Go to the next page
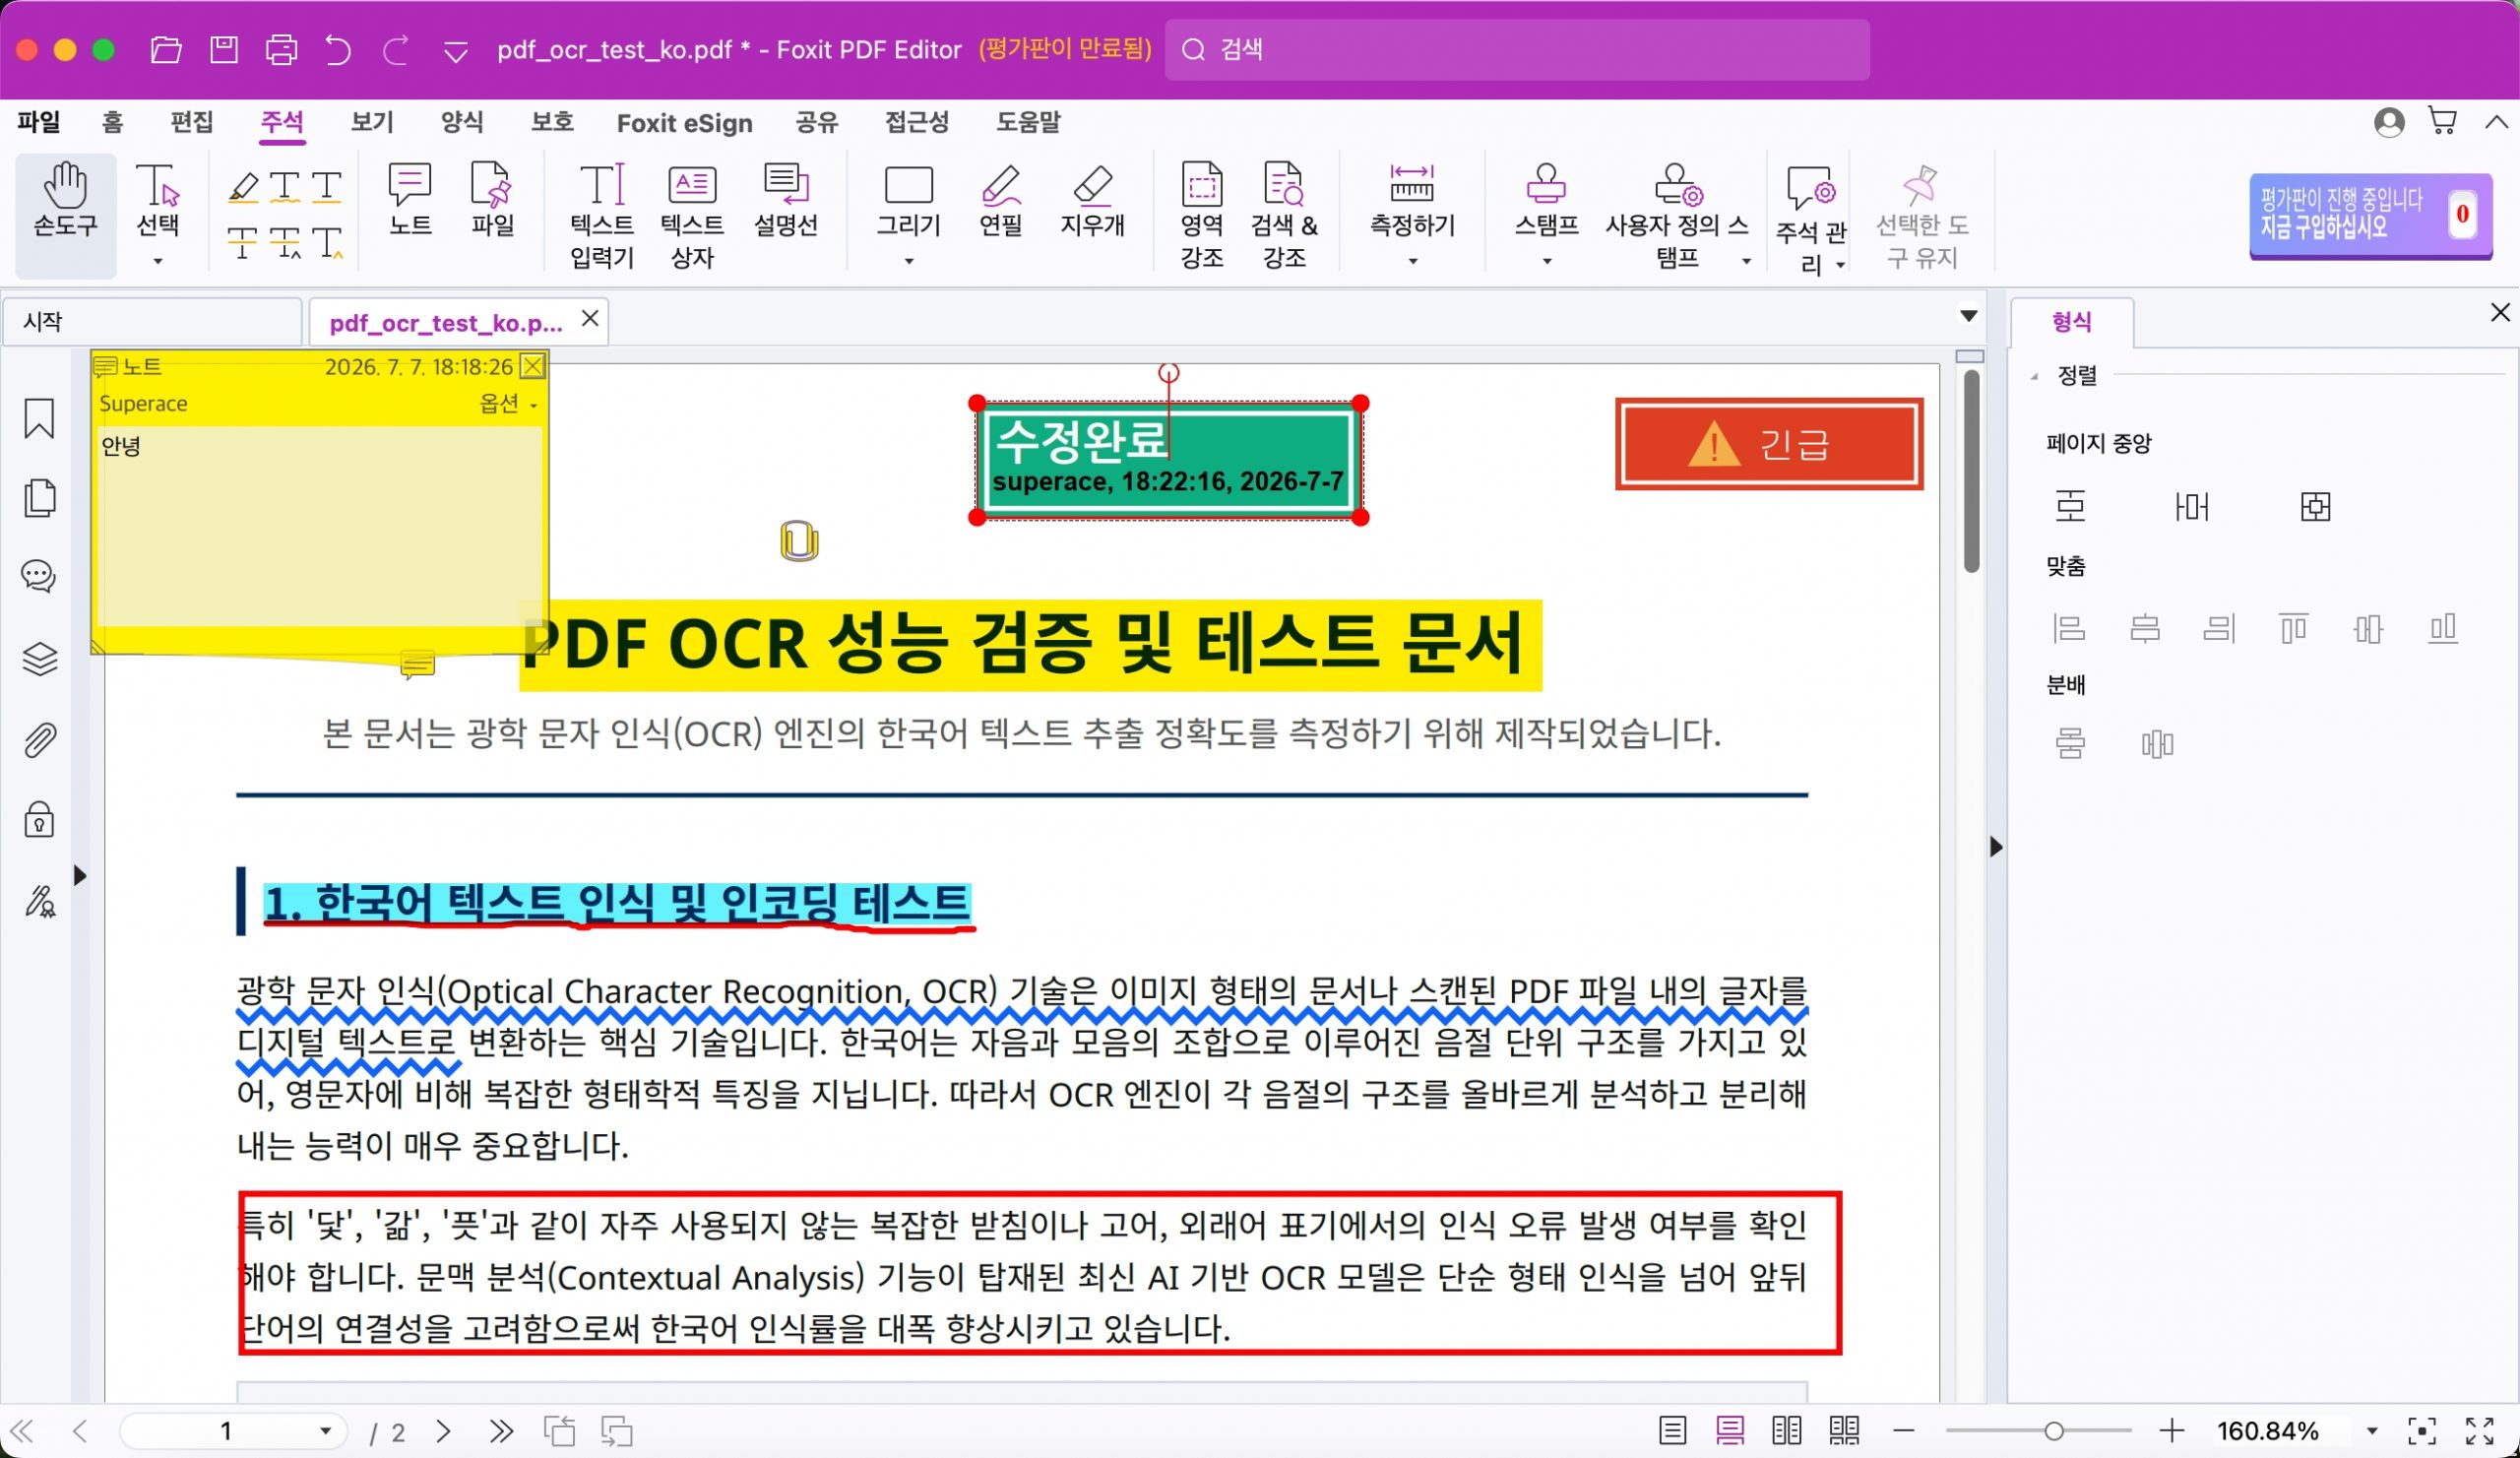Viewport: 2520px width, 1458px height. click(x=444, y=1431)
